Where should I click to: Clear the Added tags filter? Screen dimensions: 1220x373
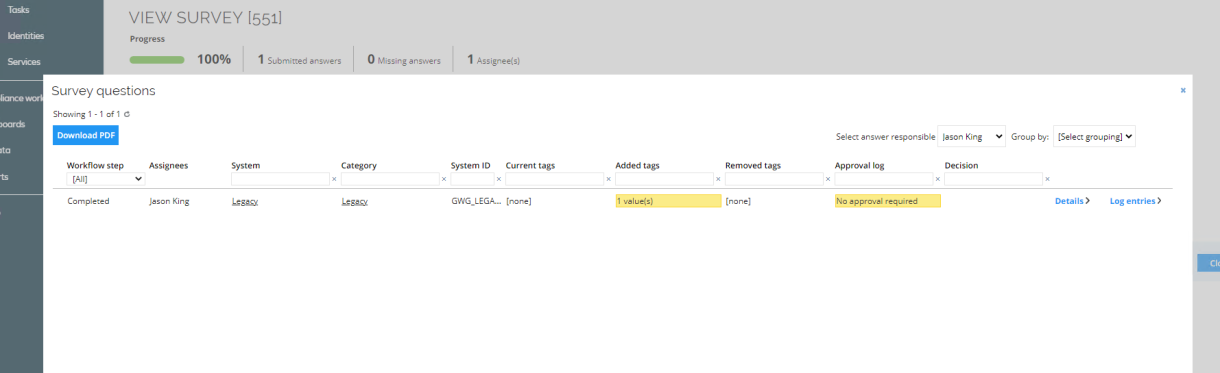tap(718, 179)
